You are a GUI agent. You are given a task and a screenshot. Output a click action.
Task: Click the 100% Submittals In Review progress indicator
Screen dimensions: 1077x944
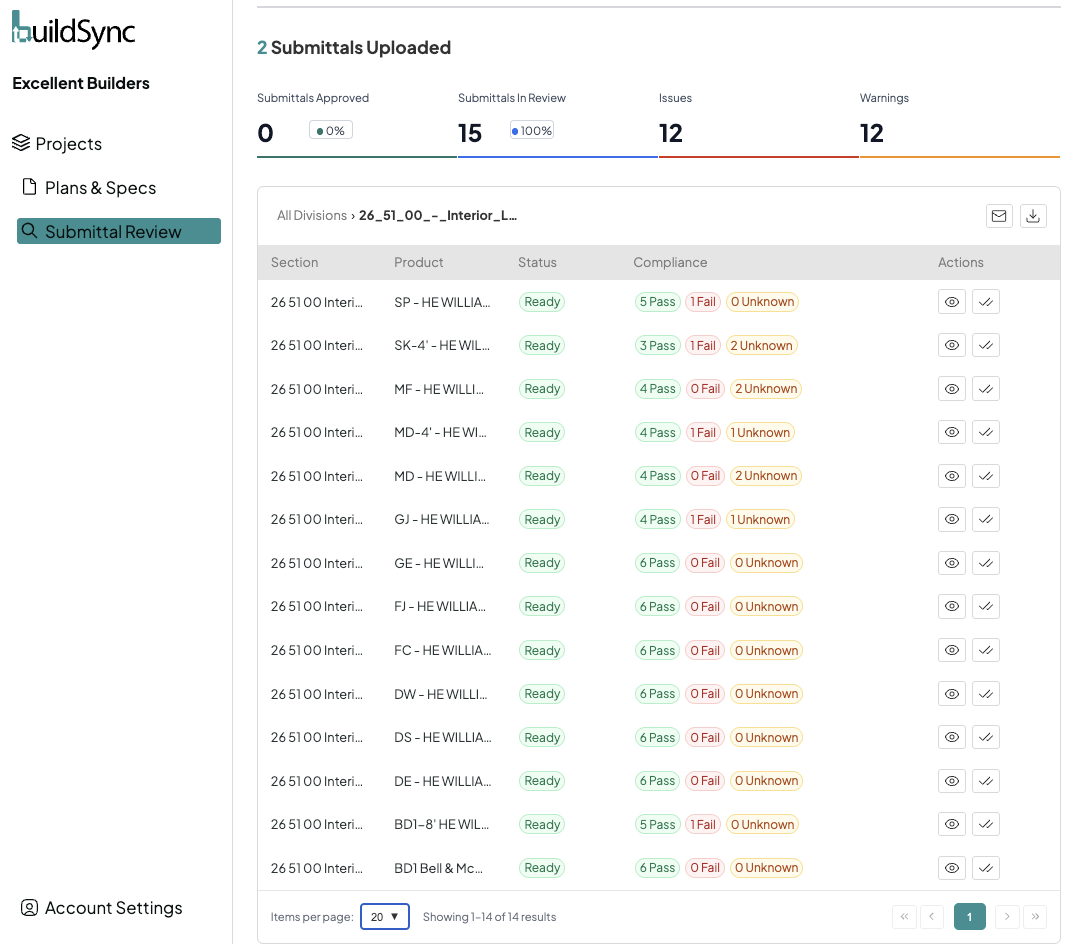click(531, 130)
